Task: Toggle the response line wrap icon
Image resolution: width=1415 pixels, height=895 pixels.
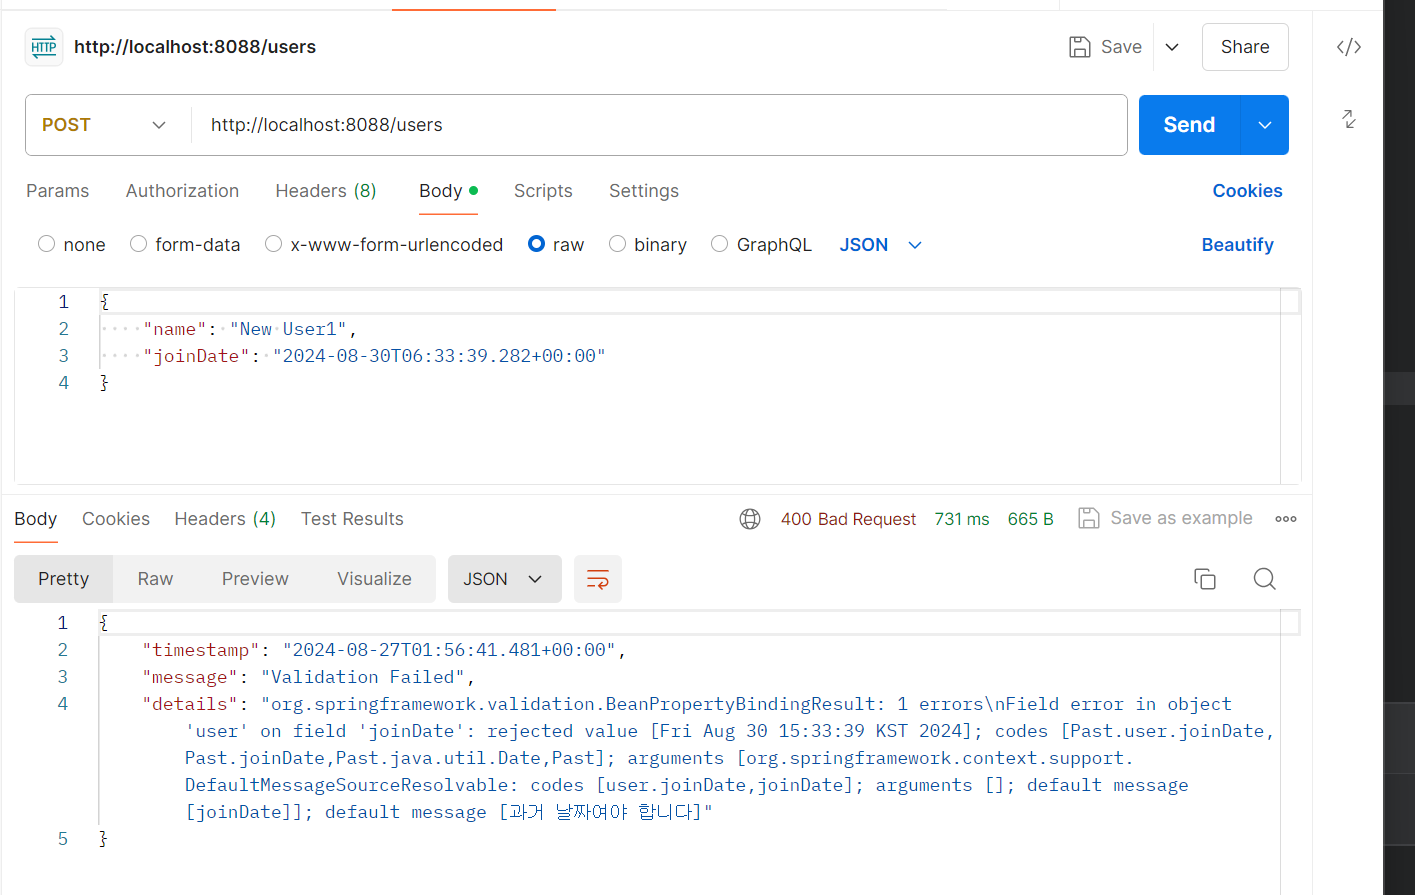Action: (598, 579)
